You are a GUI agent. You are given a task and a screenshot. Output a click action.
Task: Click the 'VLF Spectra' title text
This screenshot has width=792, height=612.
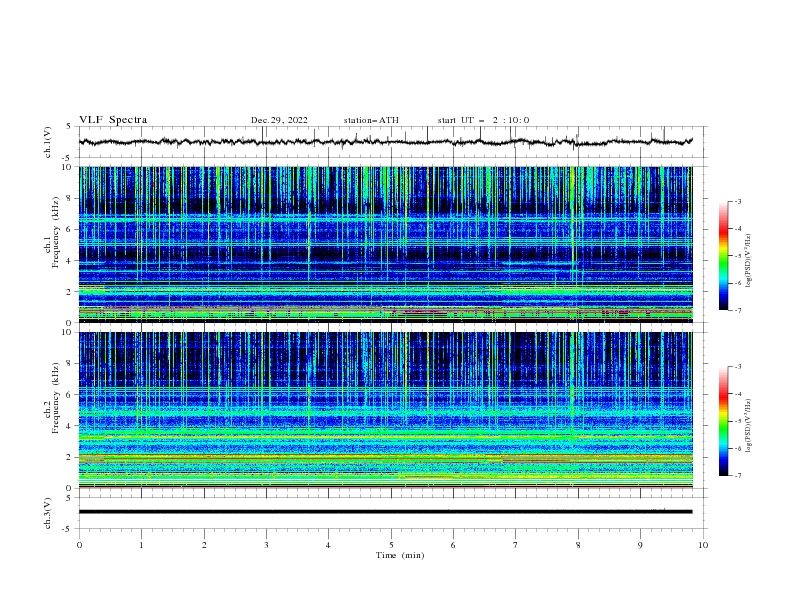pos(113,120)
